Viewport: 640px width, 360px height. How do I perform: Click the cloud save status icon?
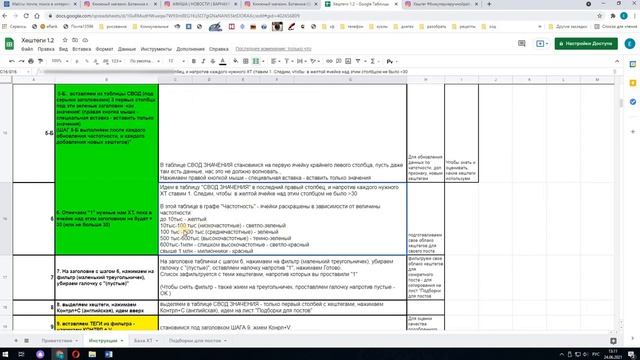(85, 40)
